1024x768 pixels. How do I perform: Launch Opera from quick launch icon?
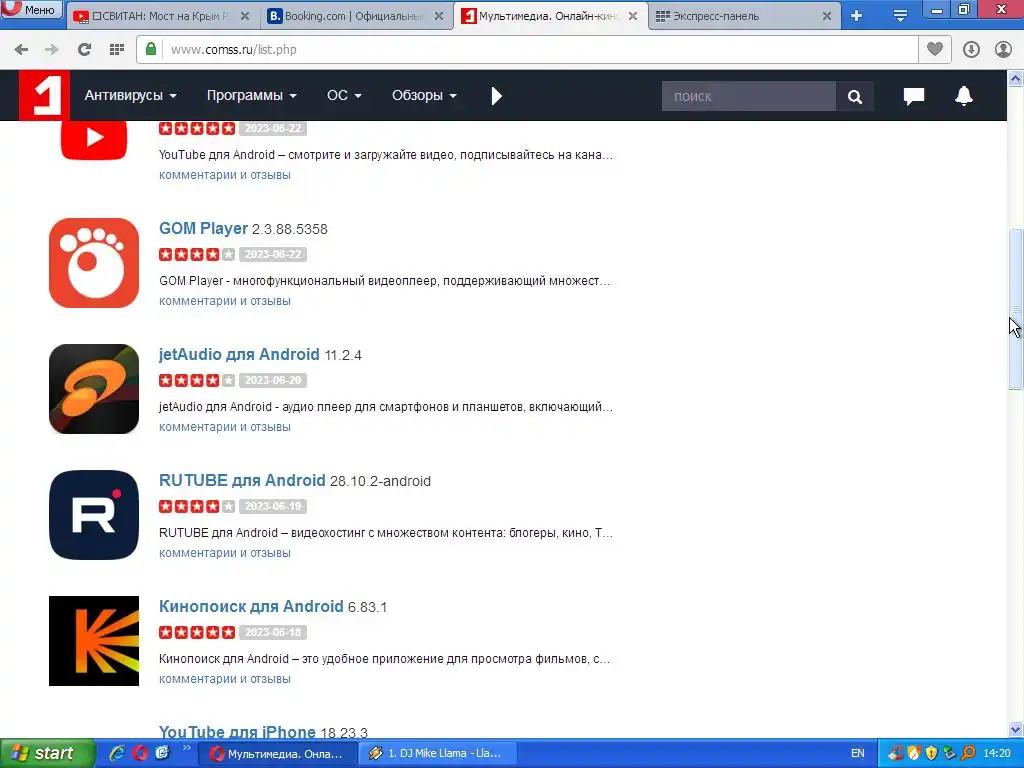(140, 753)
